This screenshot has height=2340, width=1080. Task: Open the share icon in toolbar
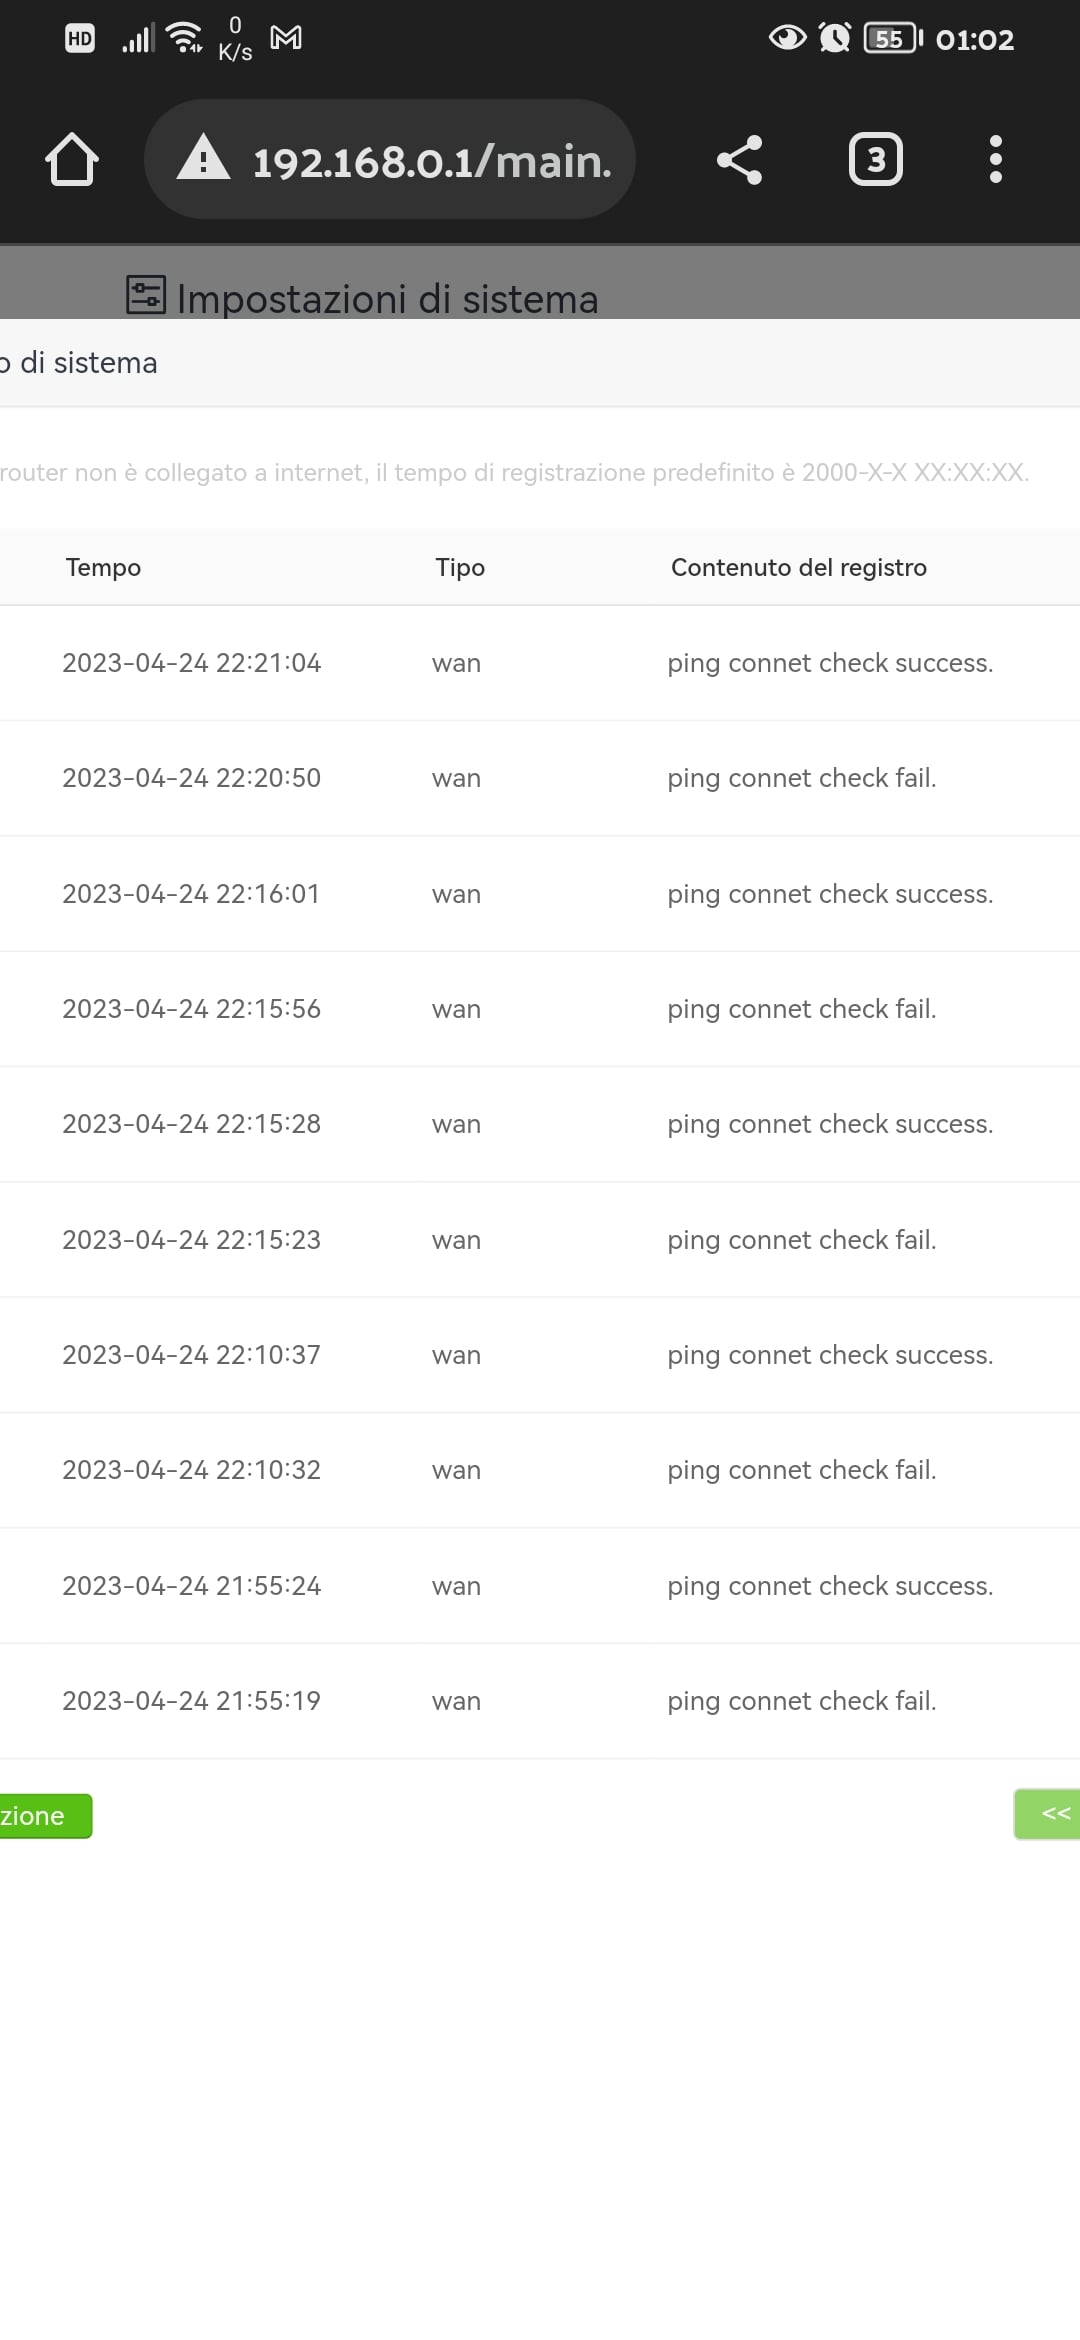pyautogui.click(x=740, y=160)
